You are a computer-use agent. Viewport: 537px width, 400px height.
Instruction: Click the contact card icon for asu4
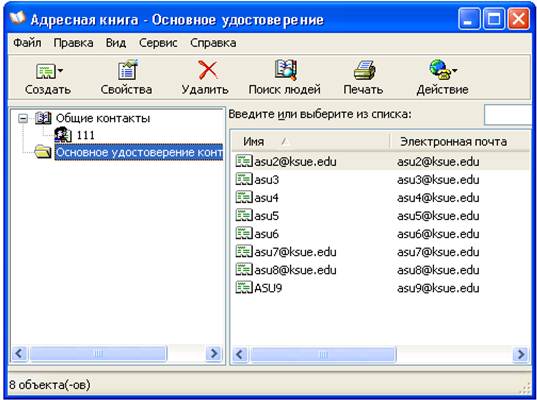[x=244, y=197]
